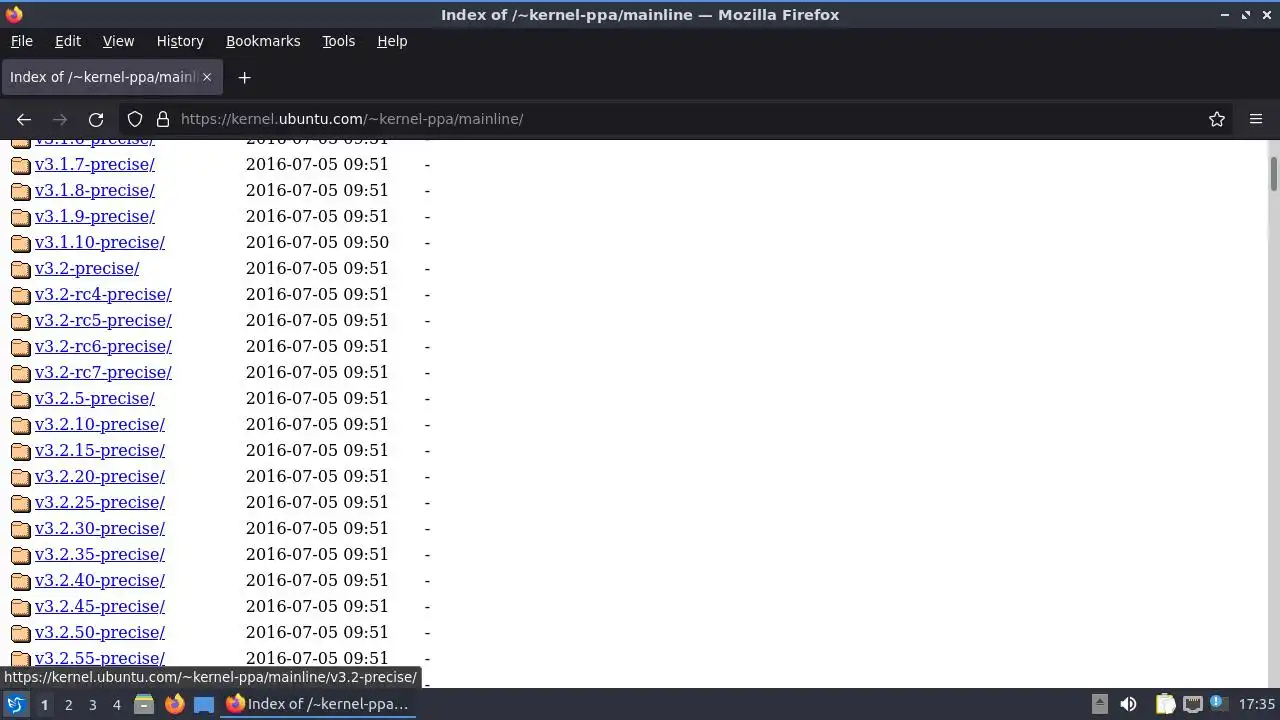Open the v3.1.7-precise/ directory link
Viewport: 1280px width, 720px height.
(x=95, y=164)
